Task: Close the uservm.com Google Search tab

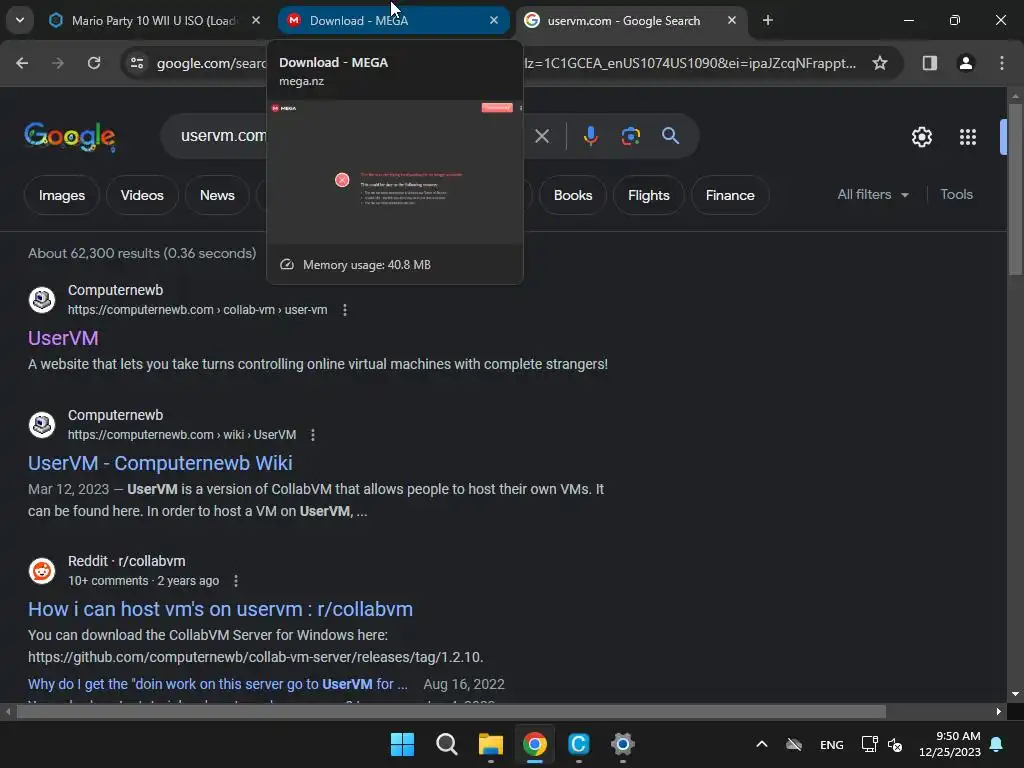Action: [732, 21]
